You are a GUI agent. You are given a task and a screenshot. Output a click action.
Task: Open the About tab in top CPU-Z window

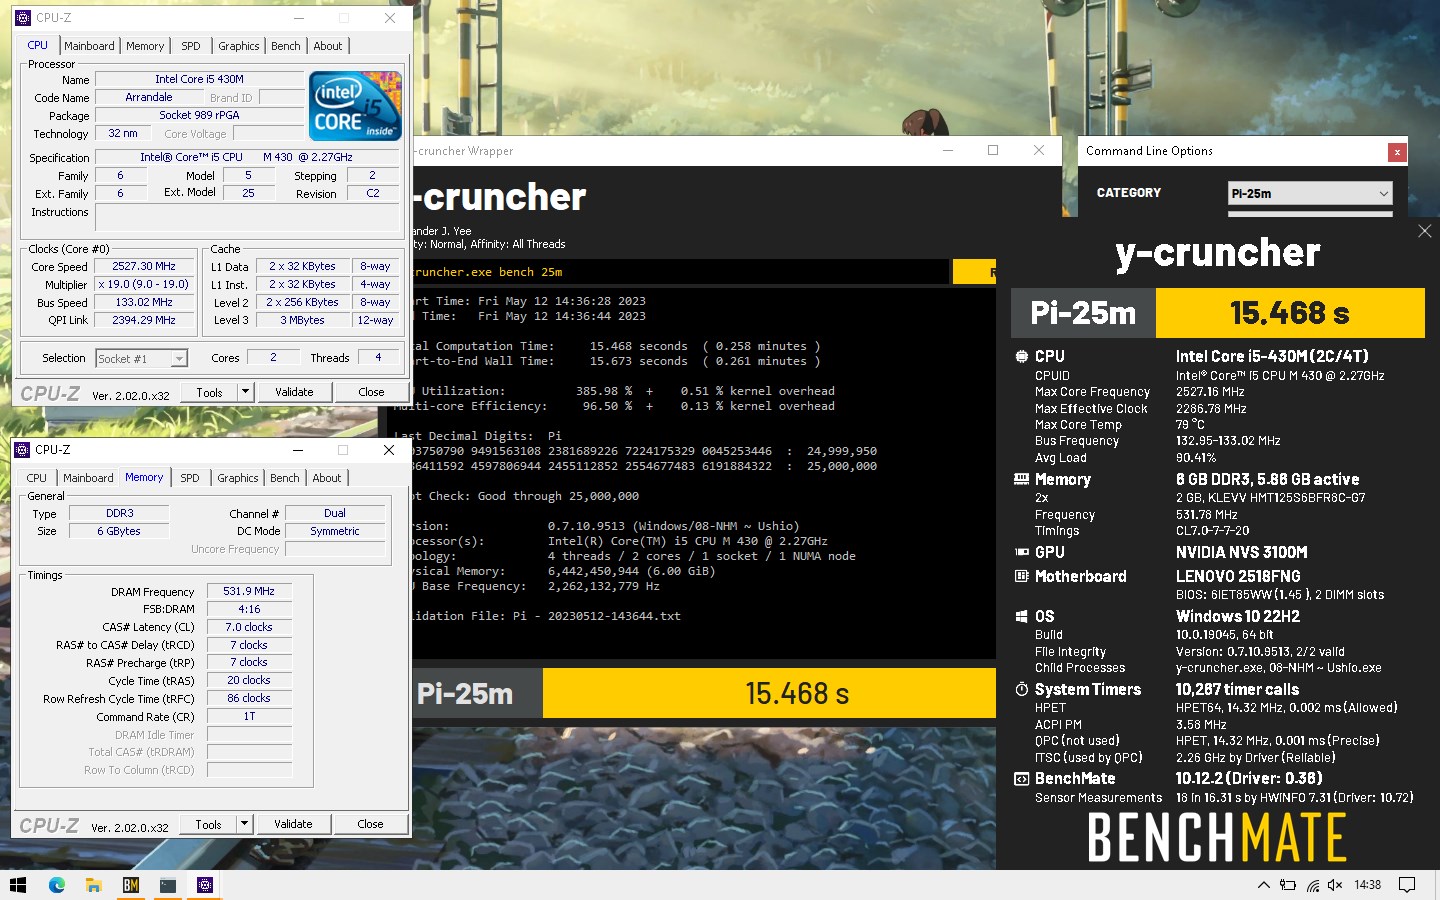point(328,46)
